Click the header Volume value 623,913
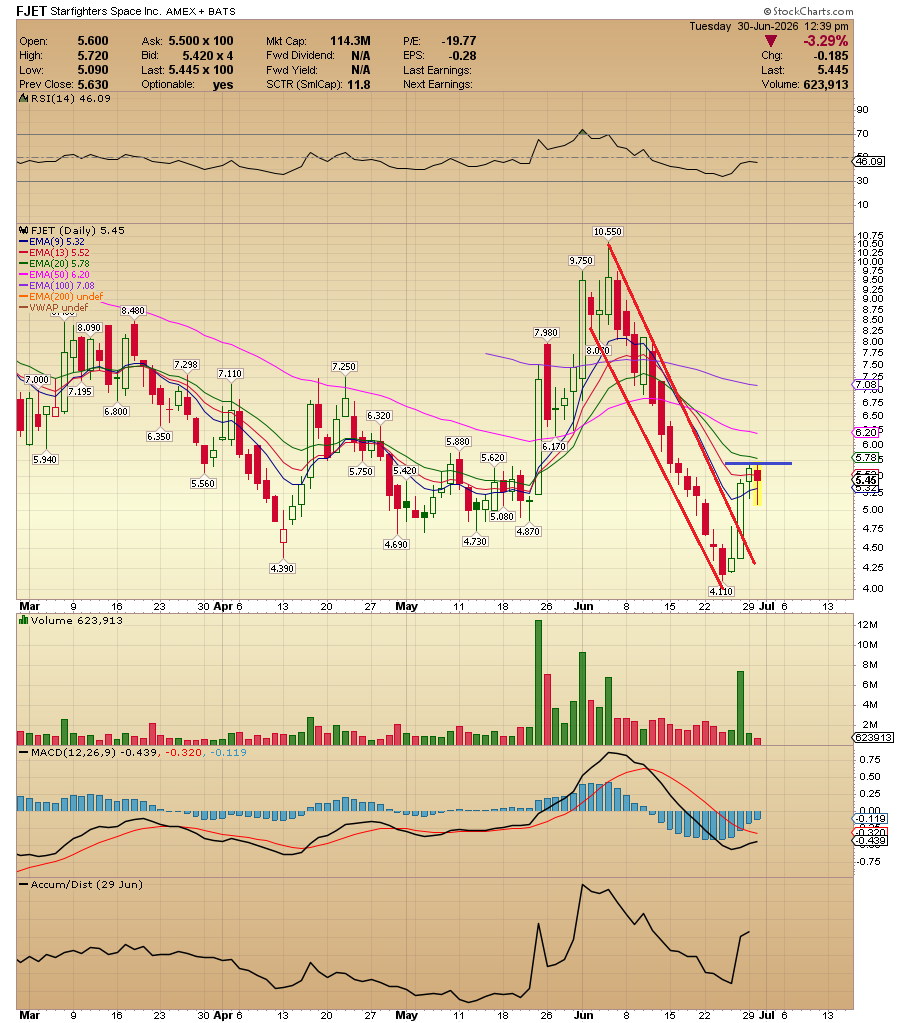Screen dimensions: 900x1023 826,84
